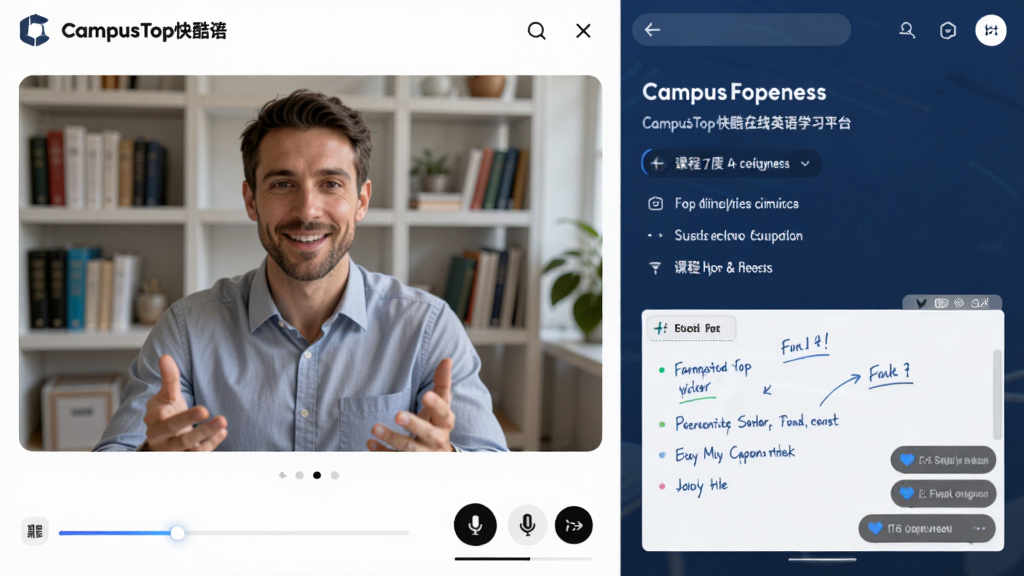Click the blue slider handle
The width and height of the screenshot is (1024, 576).
(177, 533)
